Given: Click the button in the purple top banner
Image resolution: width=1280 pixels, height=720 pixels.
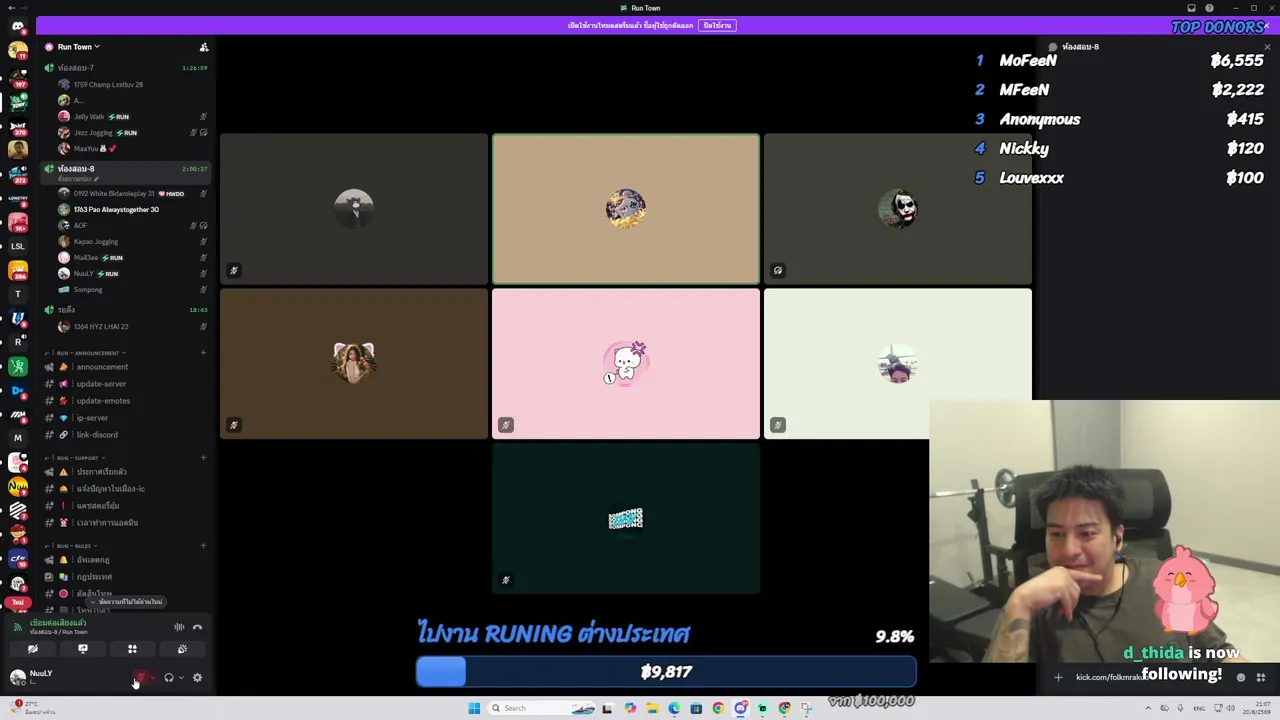Looking at the screenshot, I should pyautogui.click(x=717, y=25).
